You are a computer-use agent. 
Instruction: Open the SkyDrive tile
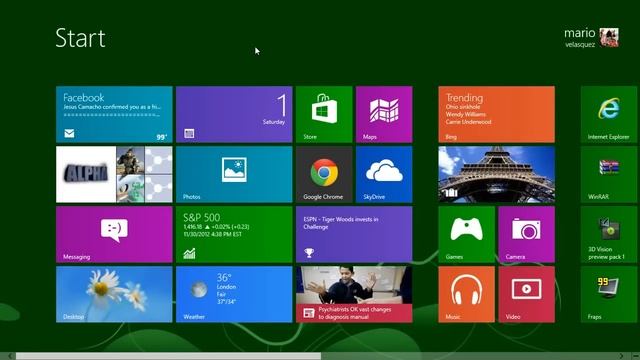pyautogui.click(x=384, y=174)
